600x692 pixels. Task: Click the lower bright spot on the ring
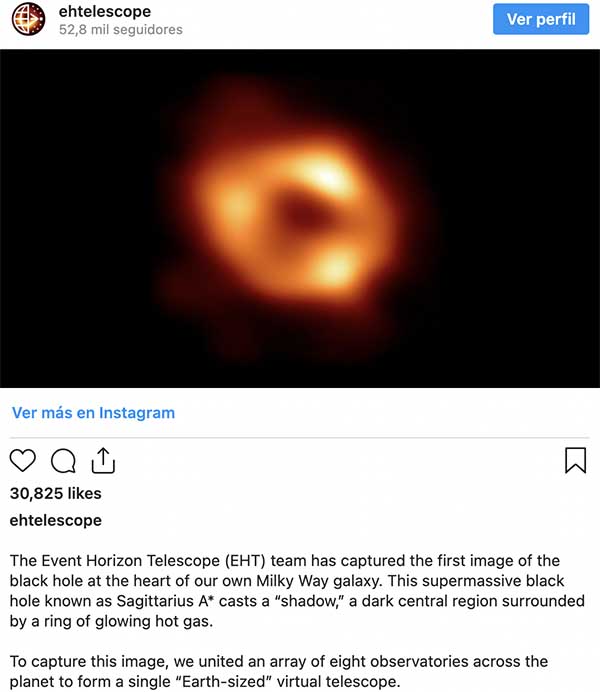tap(334, 267)
